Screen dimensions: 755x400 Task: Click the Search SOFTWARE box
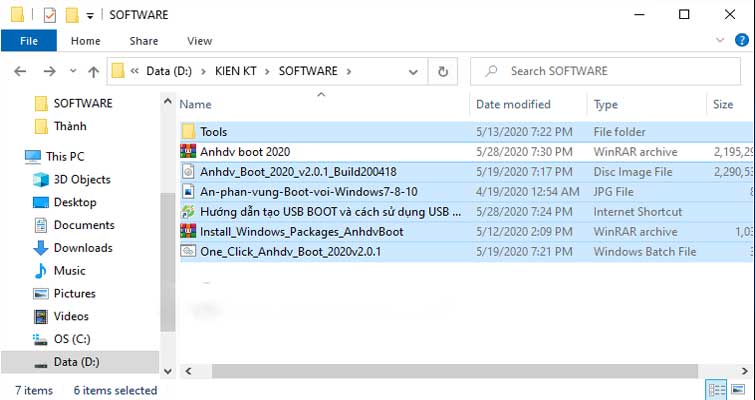click(605, 71)
